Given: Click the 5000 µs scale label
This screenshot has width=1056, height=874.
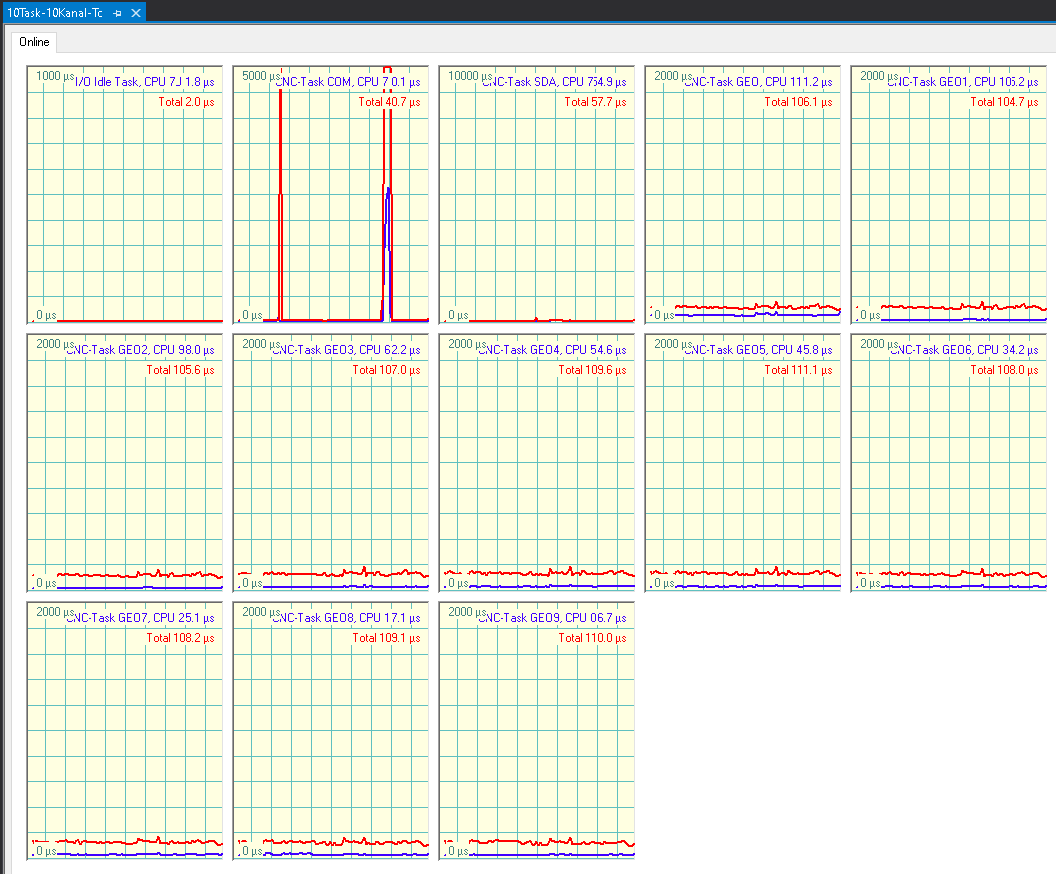Looking at the screenshot, I should 261,76.
